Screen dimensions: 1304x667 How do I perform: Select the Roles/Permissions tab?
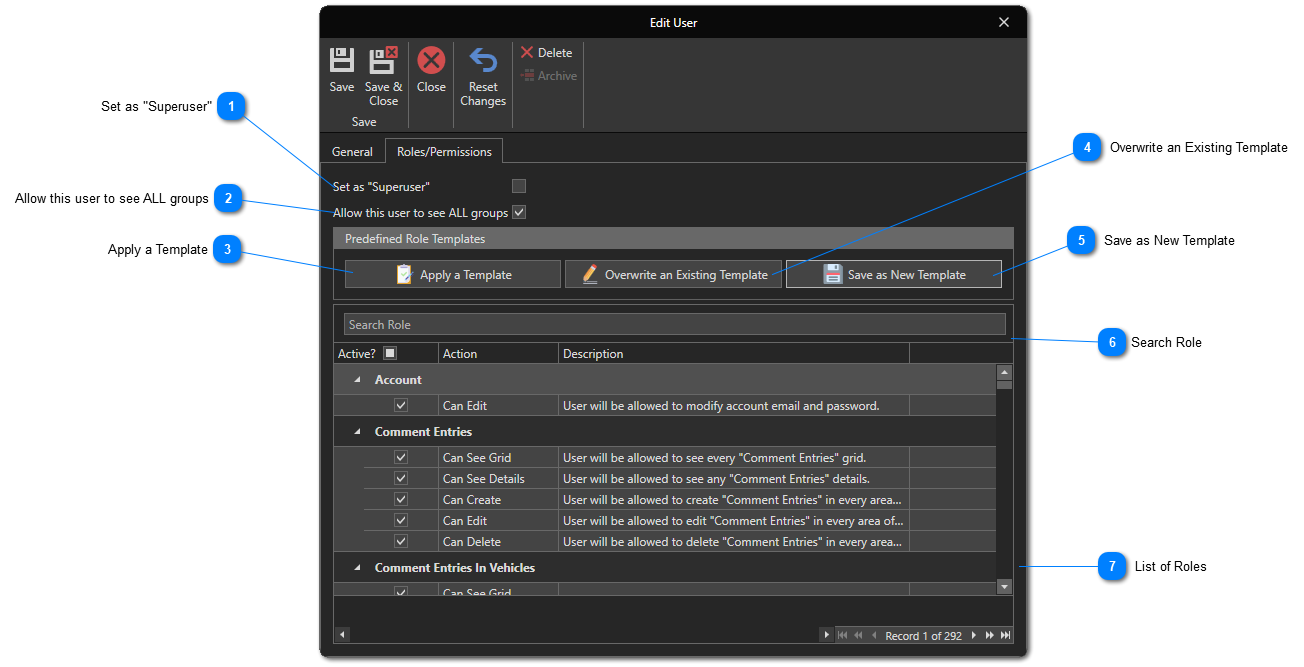pos(444,152)
